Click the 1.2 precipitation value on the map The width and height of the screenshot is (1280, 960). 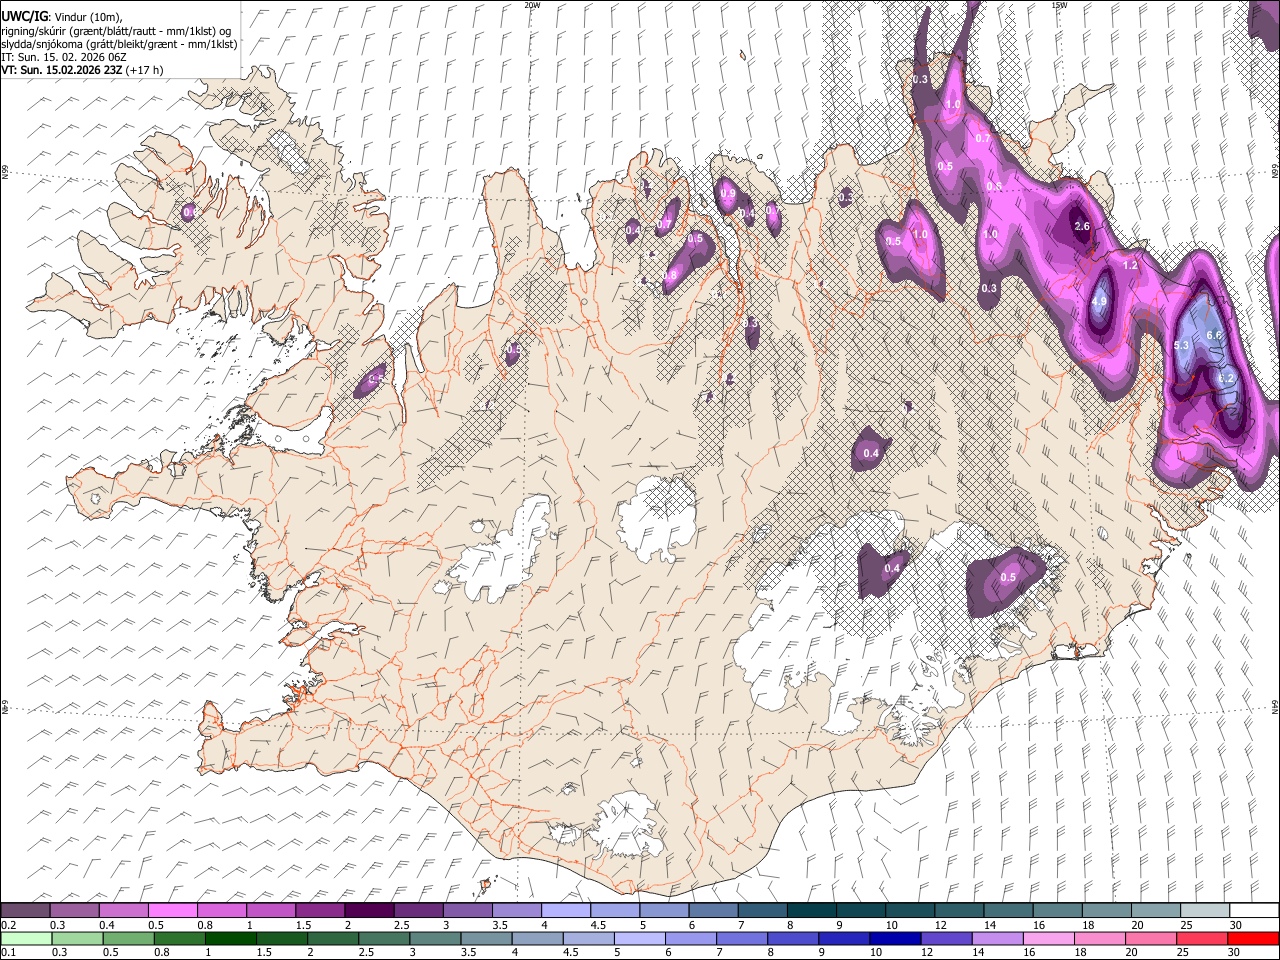[x=1131, y=266]
